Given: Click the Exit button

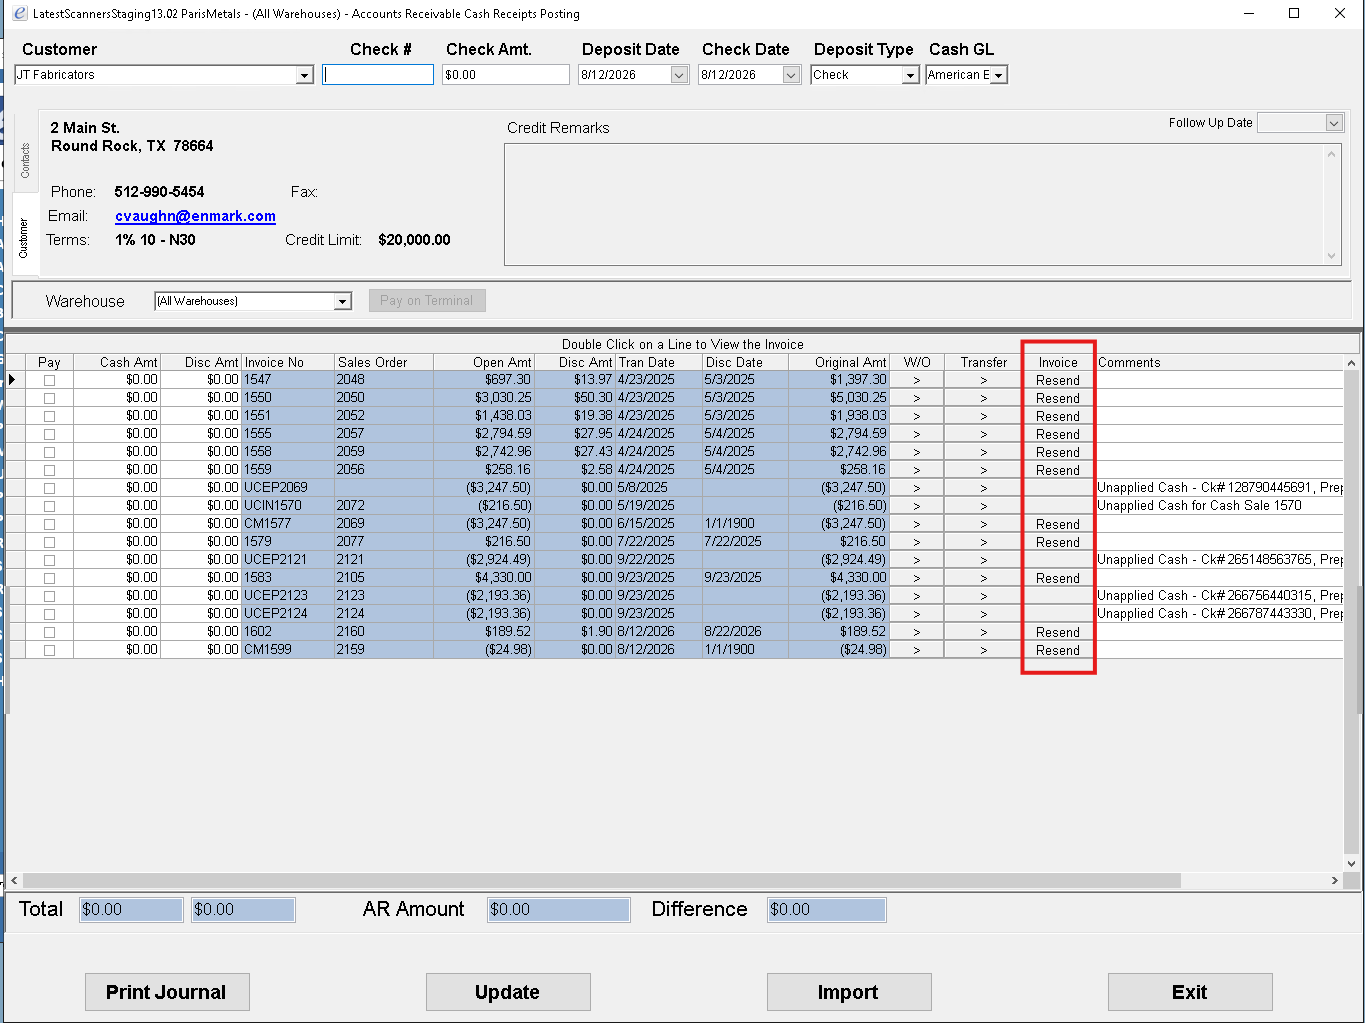Looking at the screenshot, I should (1190, 992).
